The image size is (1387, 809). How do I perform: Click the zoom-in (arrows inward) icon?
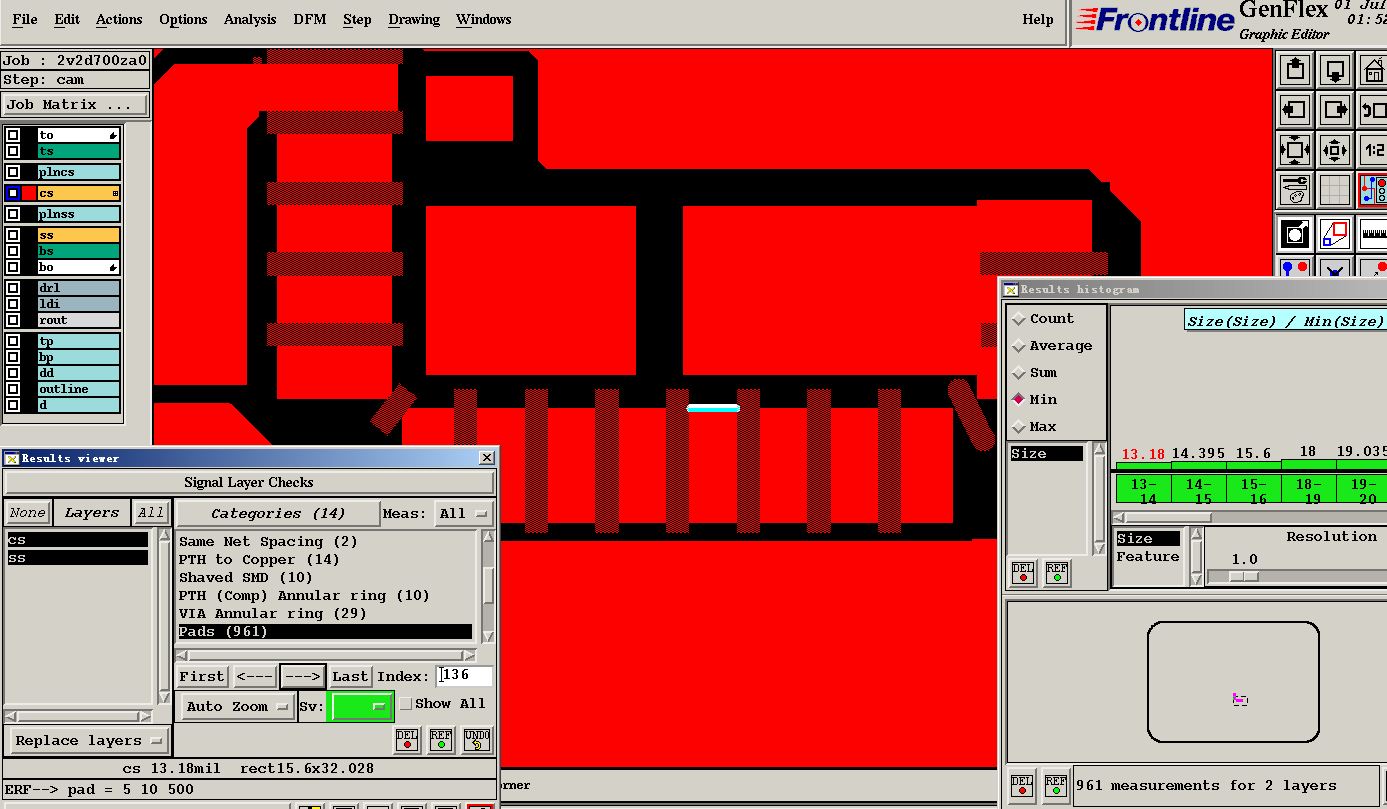click(x=1295, y=150)
